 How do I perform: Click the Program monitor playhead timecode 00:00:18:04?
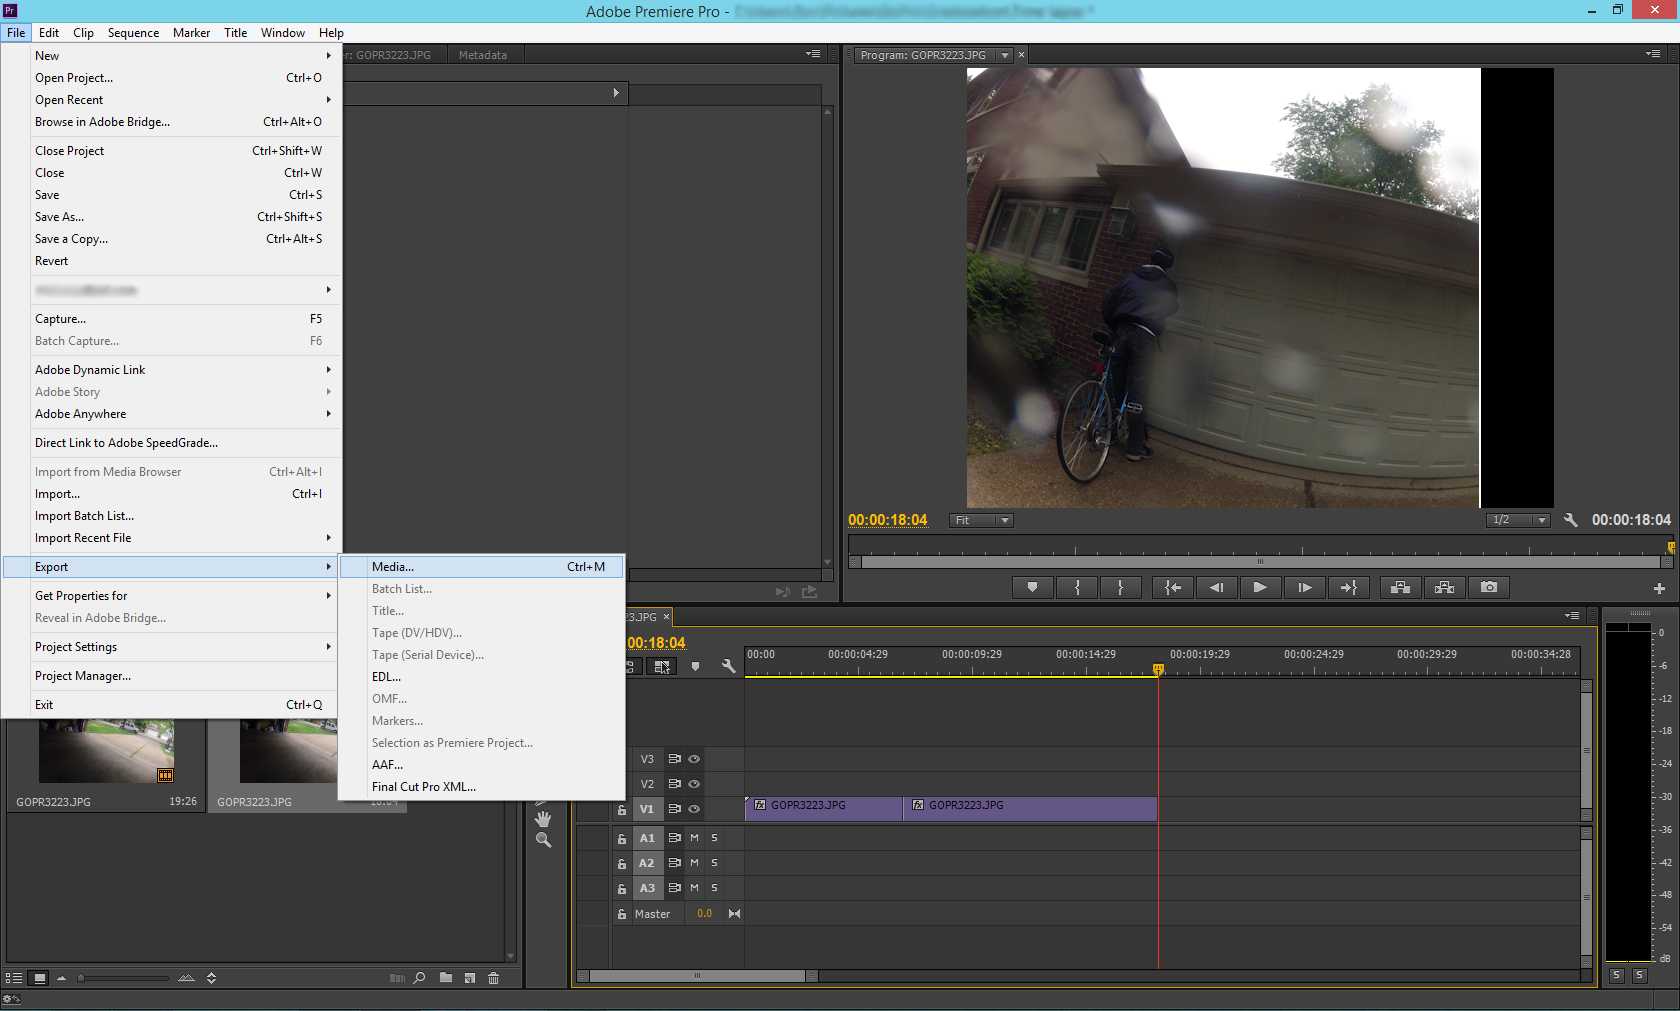click(x=887, y=520)
